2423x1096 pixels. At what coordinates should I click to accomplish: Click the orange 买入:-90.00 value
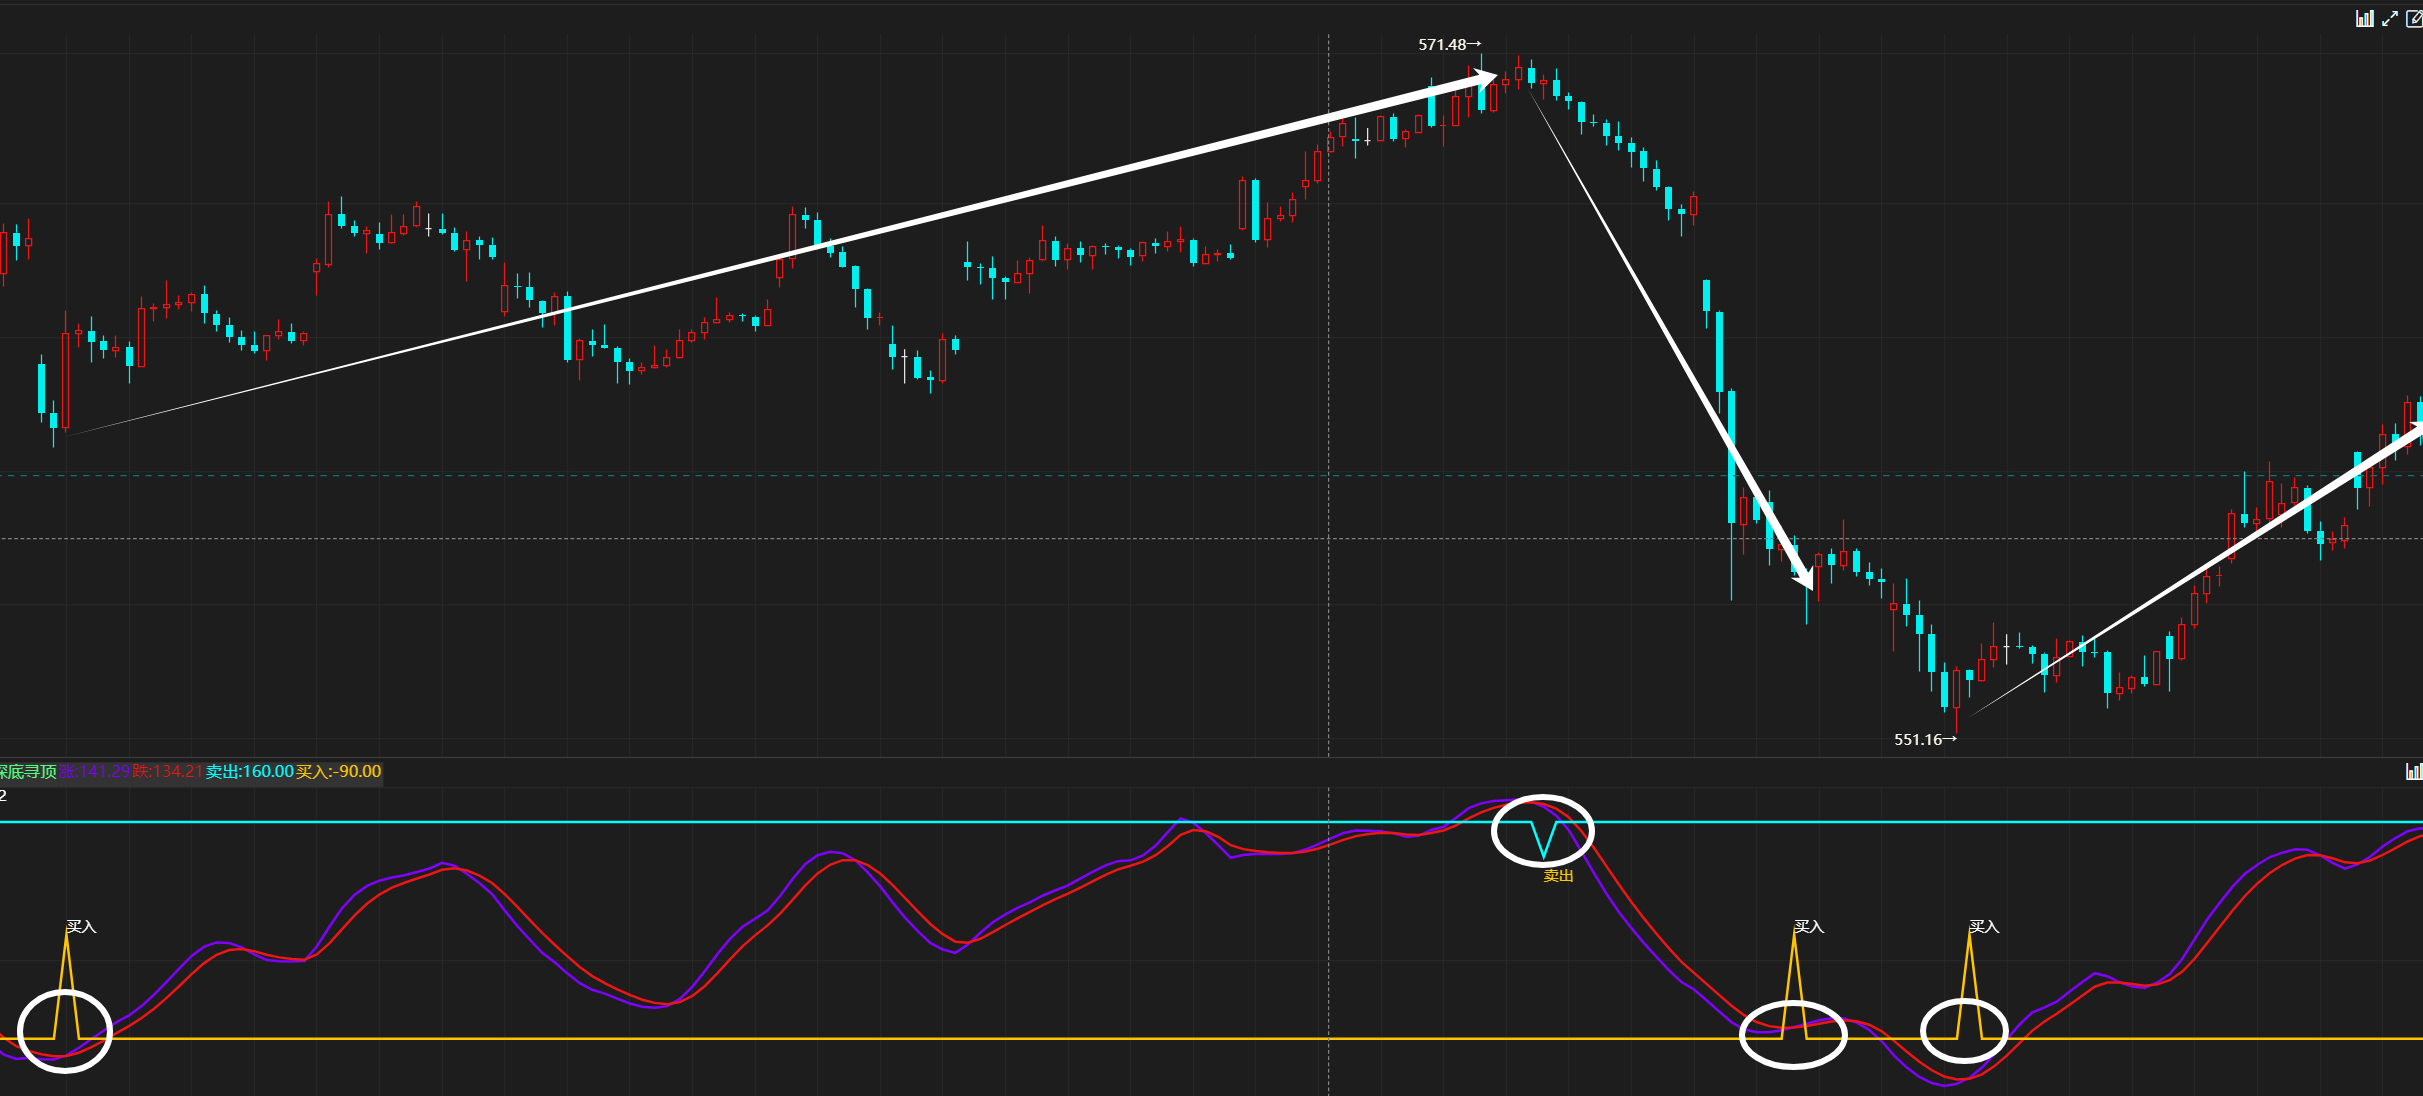(339, 771)
